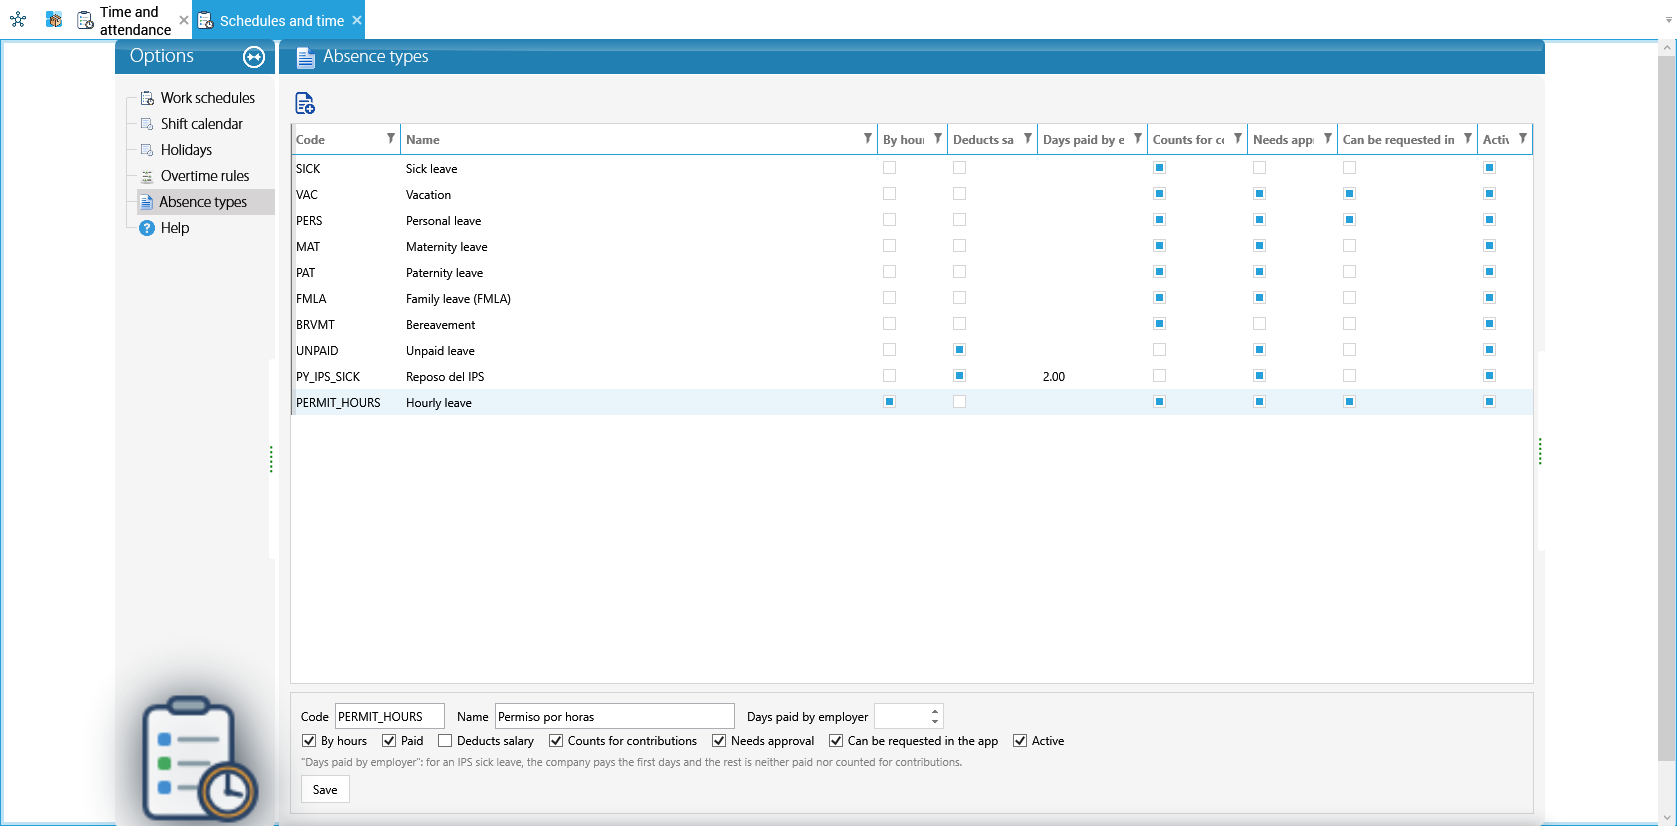Close the Time and attendance tab

pos(184,20)
